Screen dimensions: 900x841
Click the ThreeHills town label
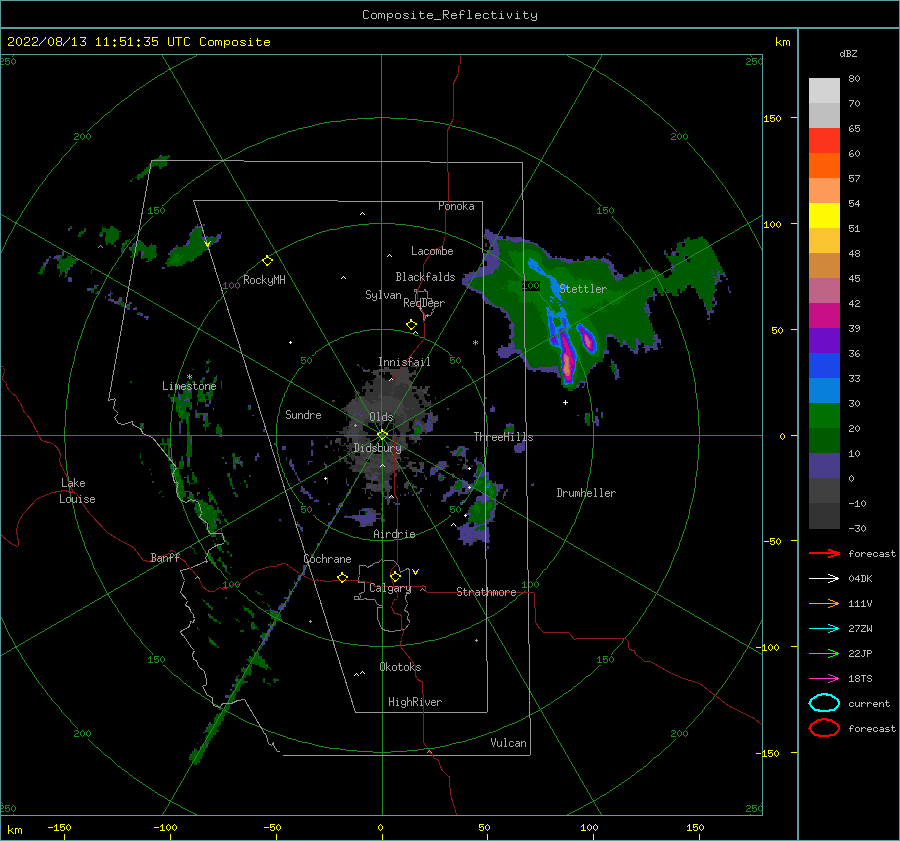pyautogui.click(x=503, y=437)
